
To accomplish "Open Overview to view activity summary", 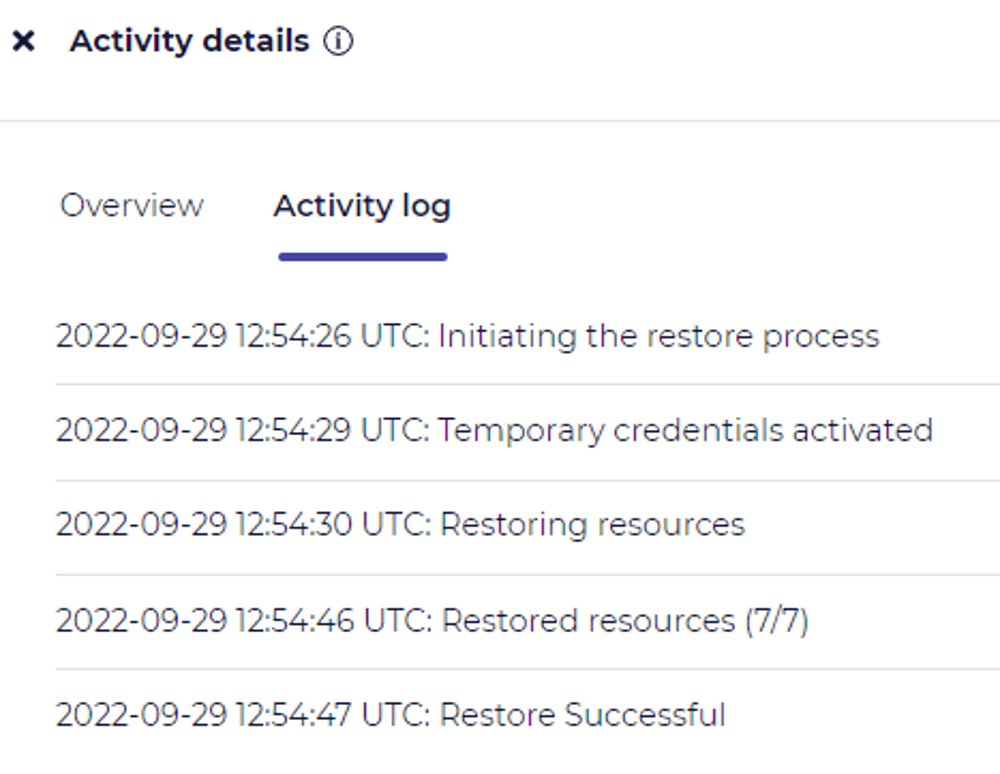I will [x=131, y=206].
